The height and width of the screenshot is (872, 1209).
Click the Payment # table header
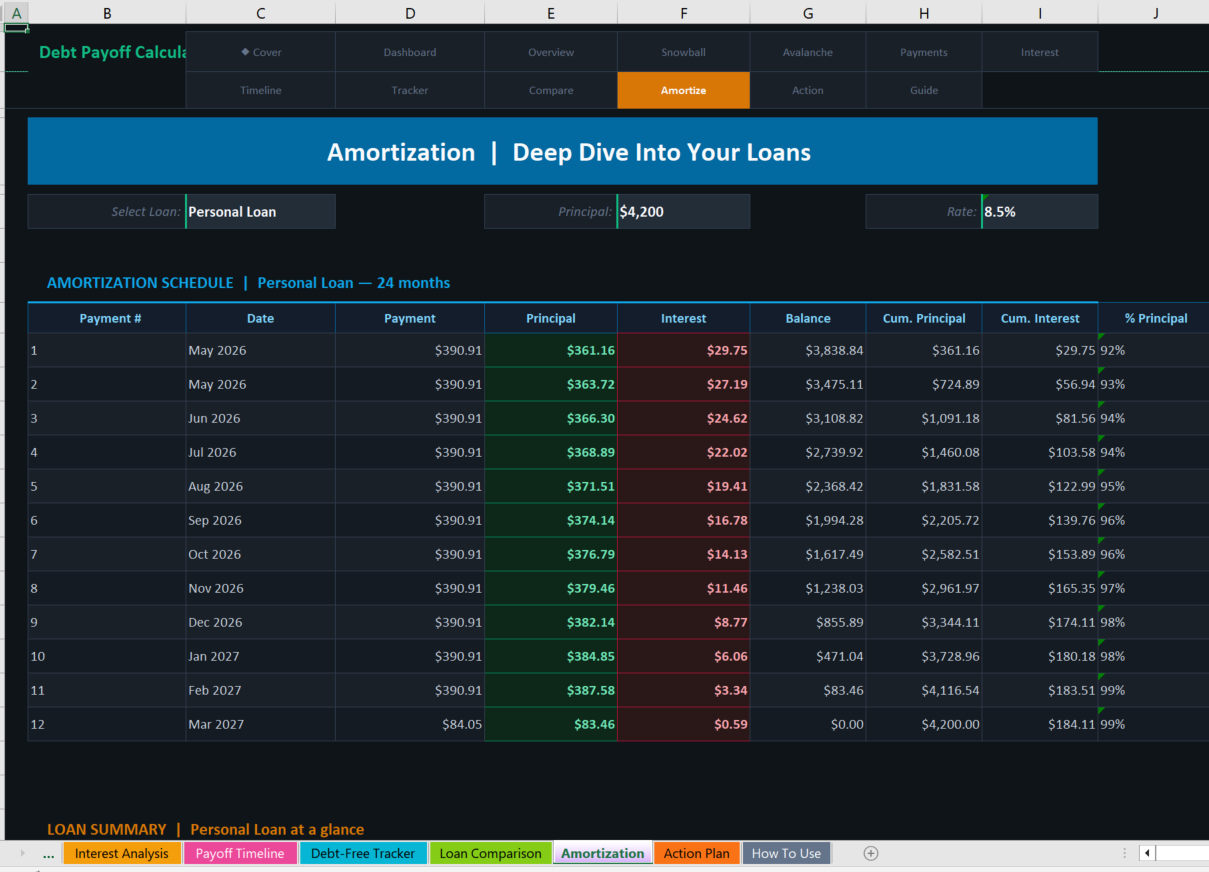tap(107, 318)
